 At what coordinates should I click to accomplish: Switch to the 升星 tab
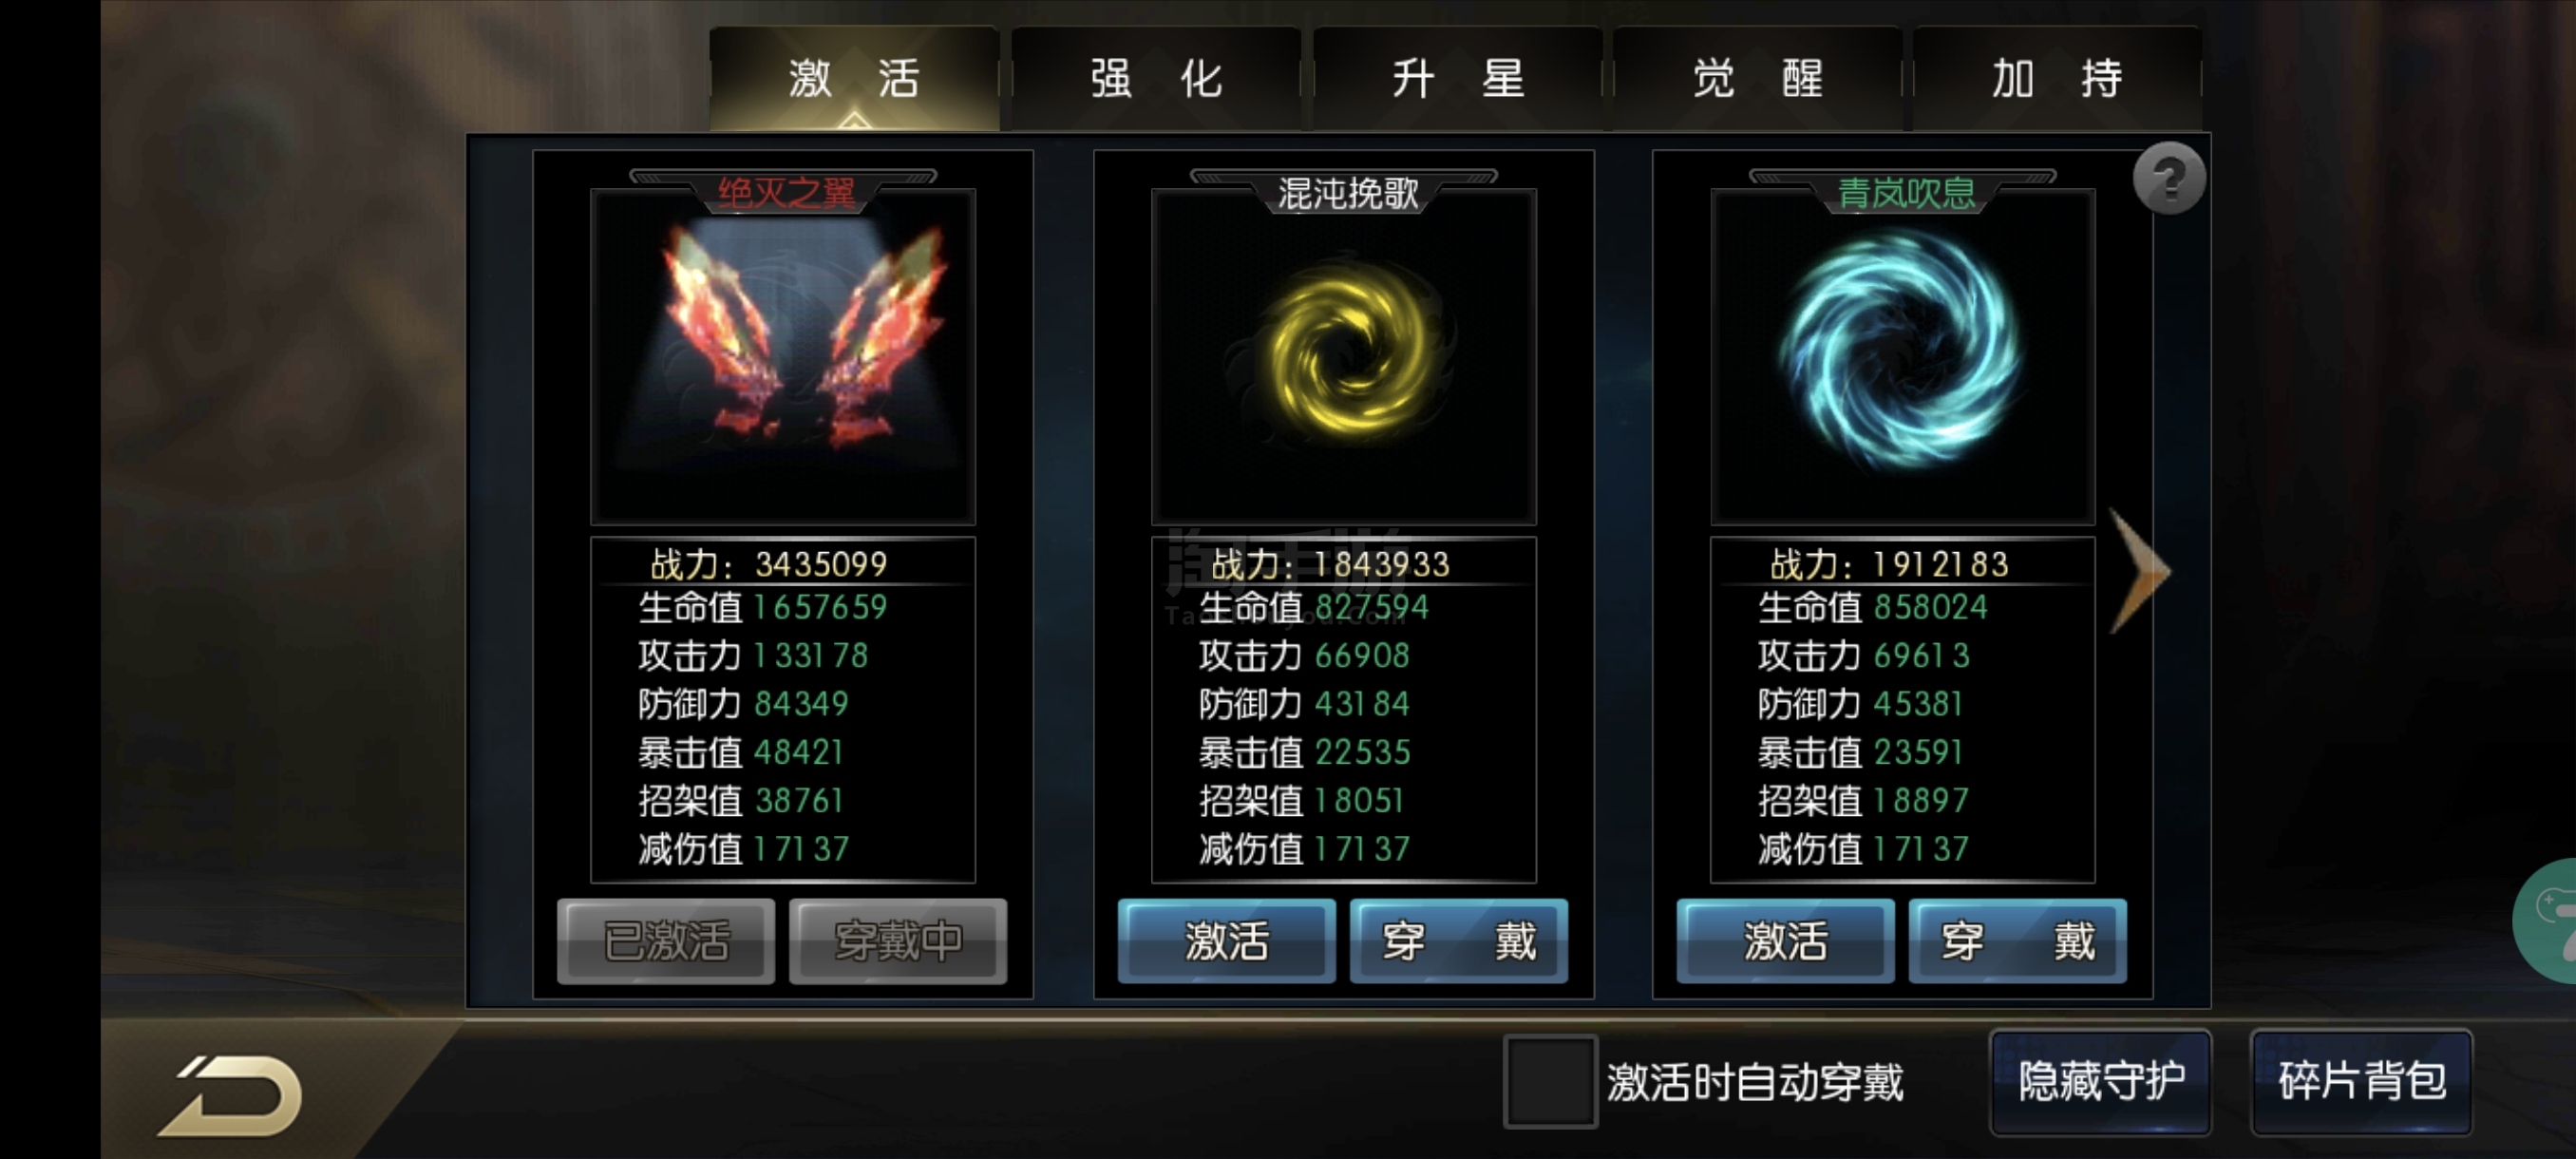[1457, 78]
